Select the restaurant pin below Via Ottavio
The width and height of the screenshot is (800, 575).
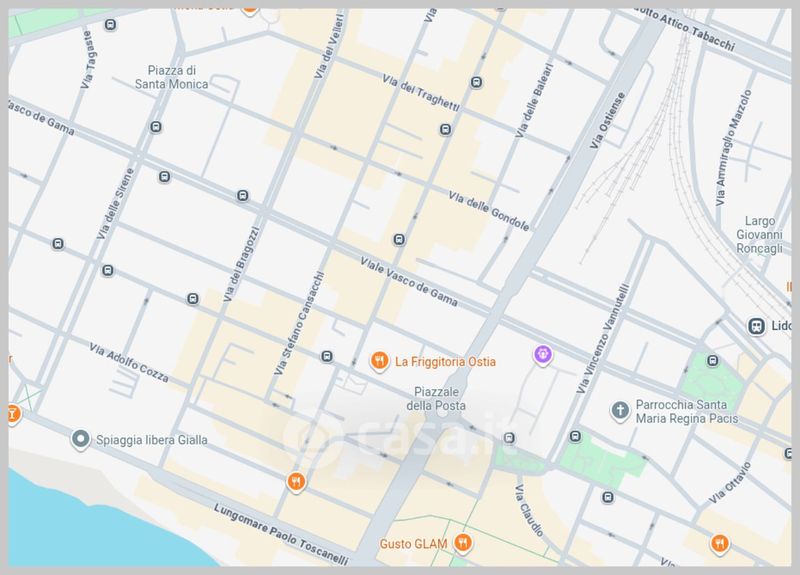(x=719, y=543)
